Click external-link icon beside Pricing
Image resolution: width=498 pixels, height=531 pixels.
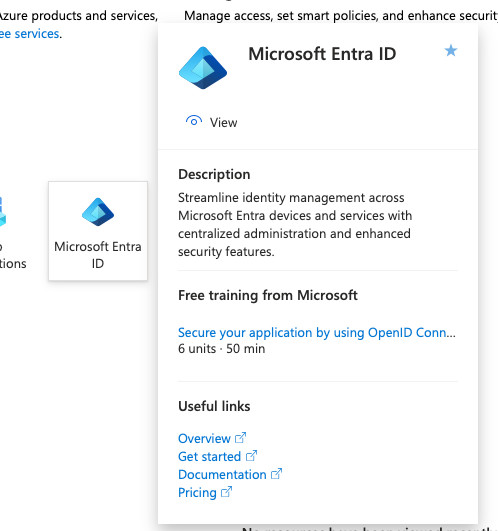tap(226, 491)
